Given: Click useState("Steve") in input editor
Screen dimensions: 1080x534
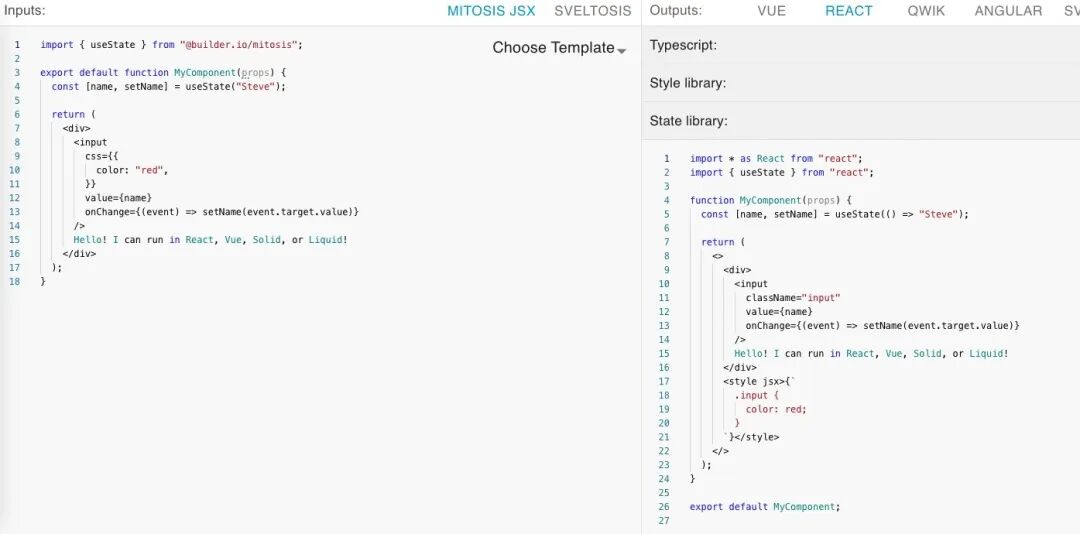Looking at the screenshot, I should 232,87.
